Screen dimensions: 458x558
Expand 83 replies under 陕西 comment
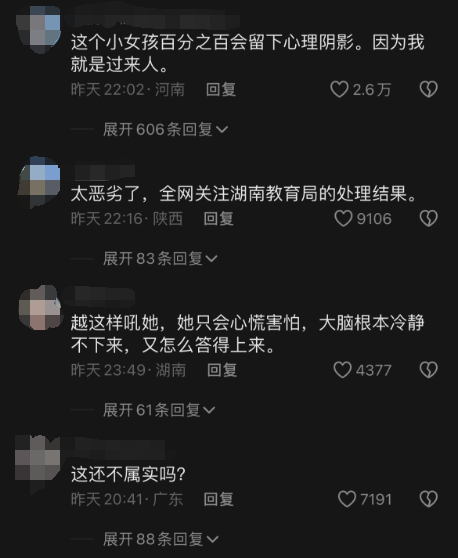pos(160,258)
